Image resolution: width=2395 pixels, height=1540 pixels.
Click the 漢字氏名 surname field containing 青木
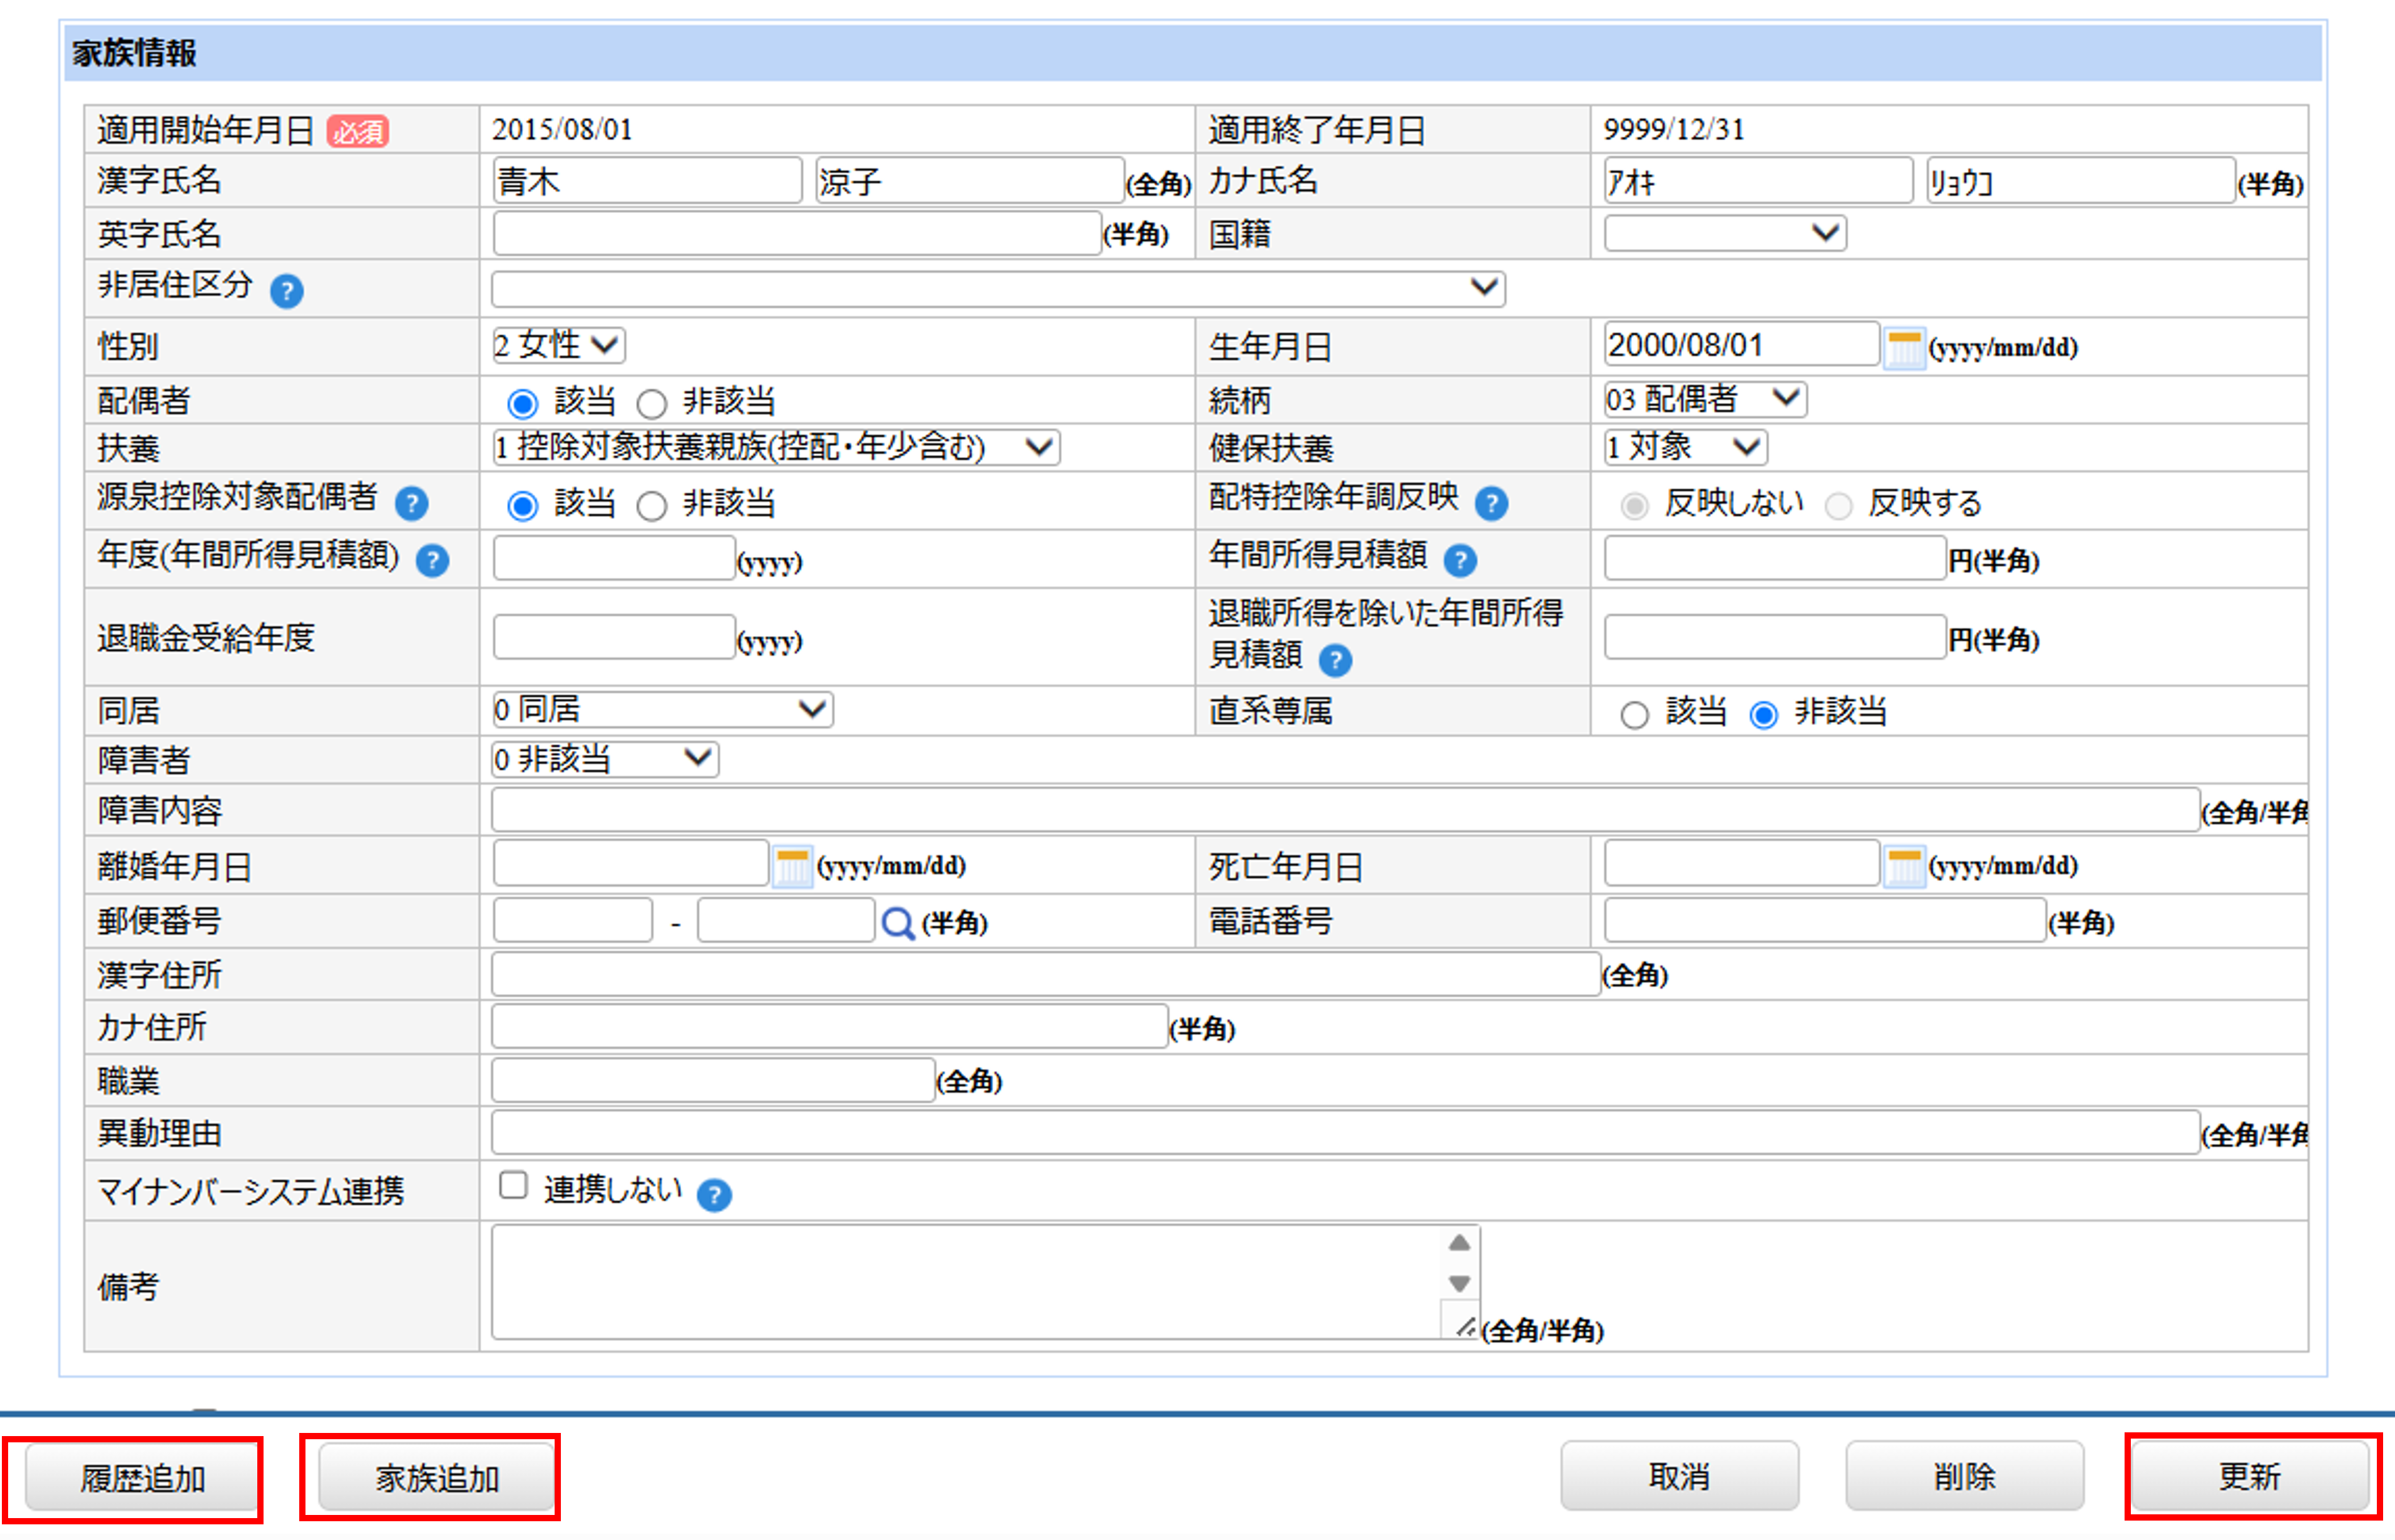pos(647,181)
